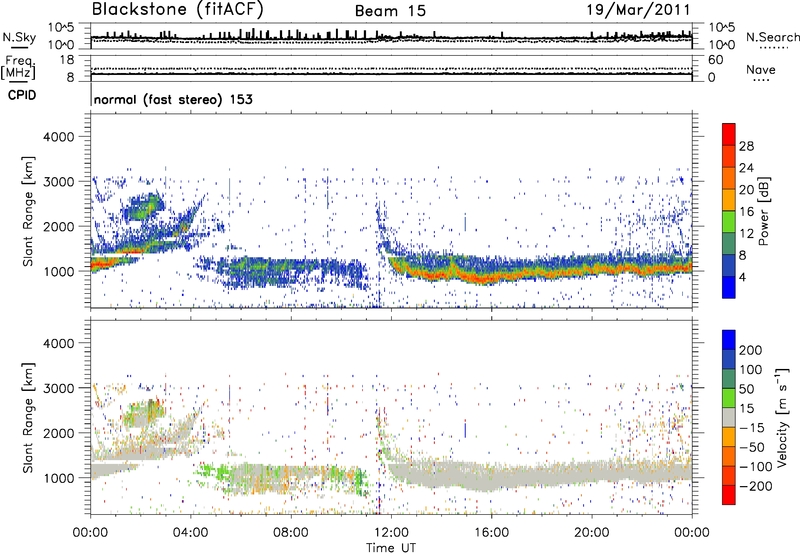Click the '18' tick on frequency panel

pyautogui.click(x=67, y=60)
